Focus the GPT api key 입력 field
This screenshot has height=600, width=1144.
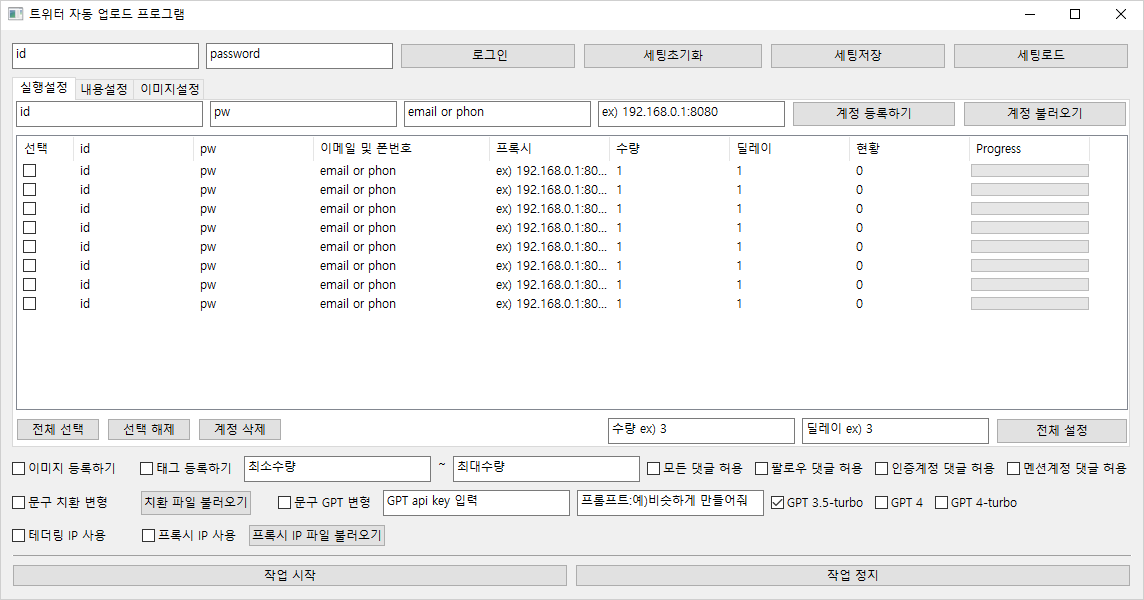[x=476, y=503]
